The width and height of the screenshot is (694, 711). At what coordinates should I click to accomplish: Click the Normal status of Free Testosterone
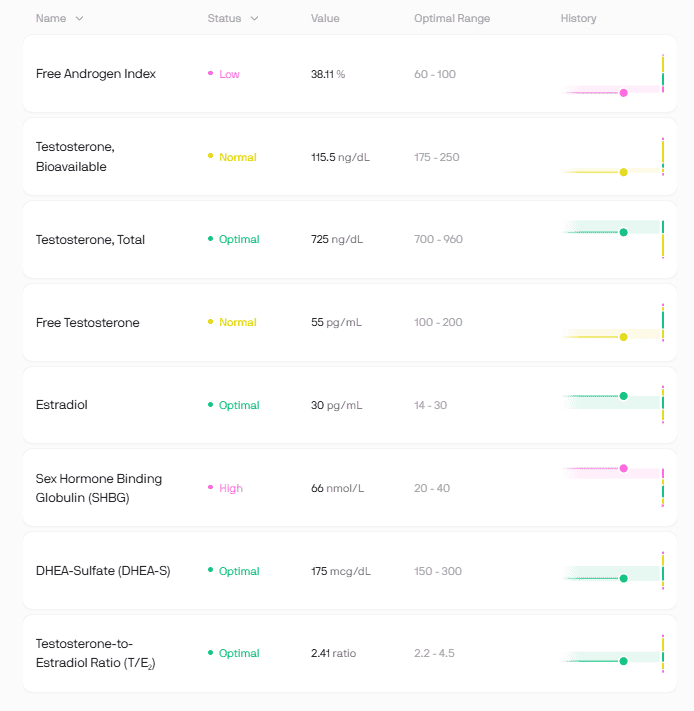click(x=237, y=322)
